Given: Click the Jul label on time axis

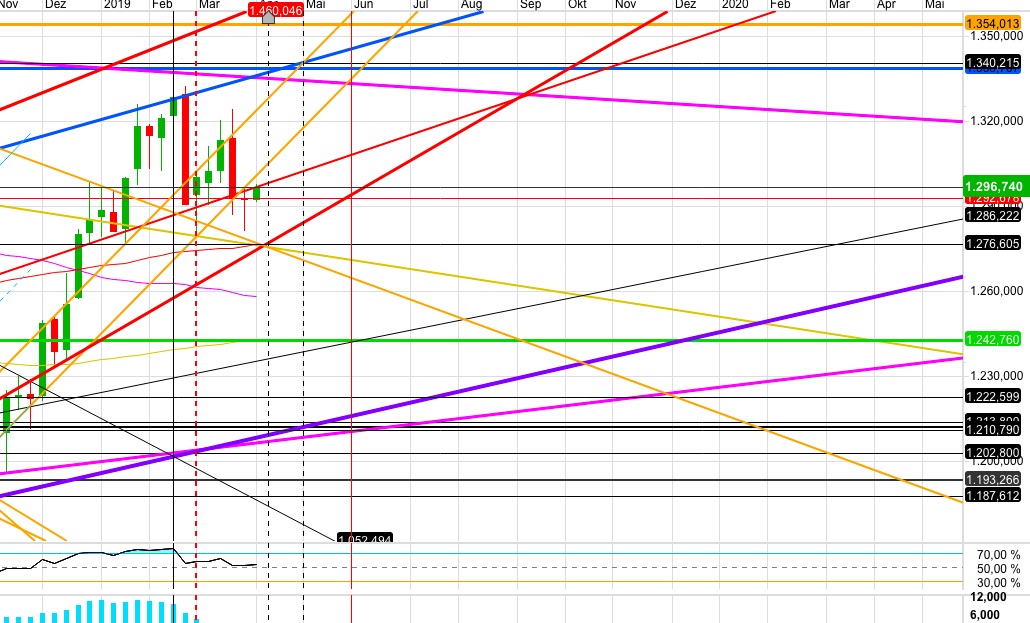Looking at the screenshot, I should (x=420, y=5).
